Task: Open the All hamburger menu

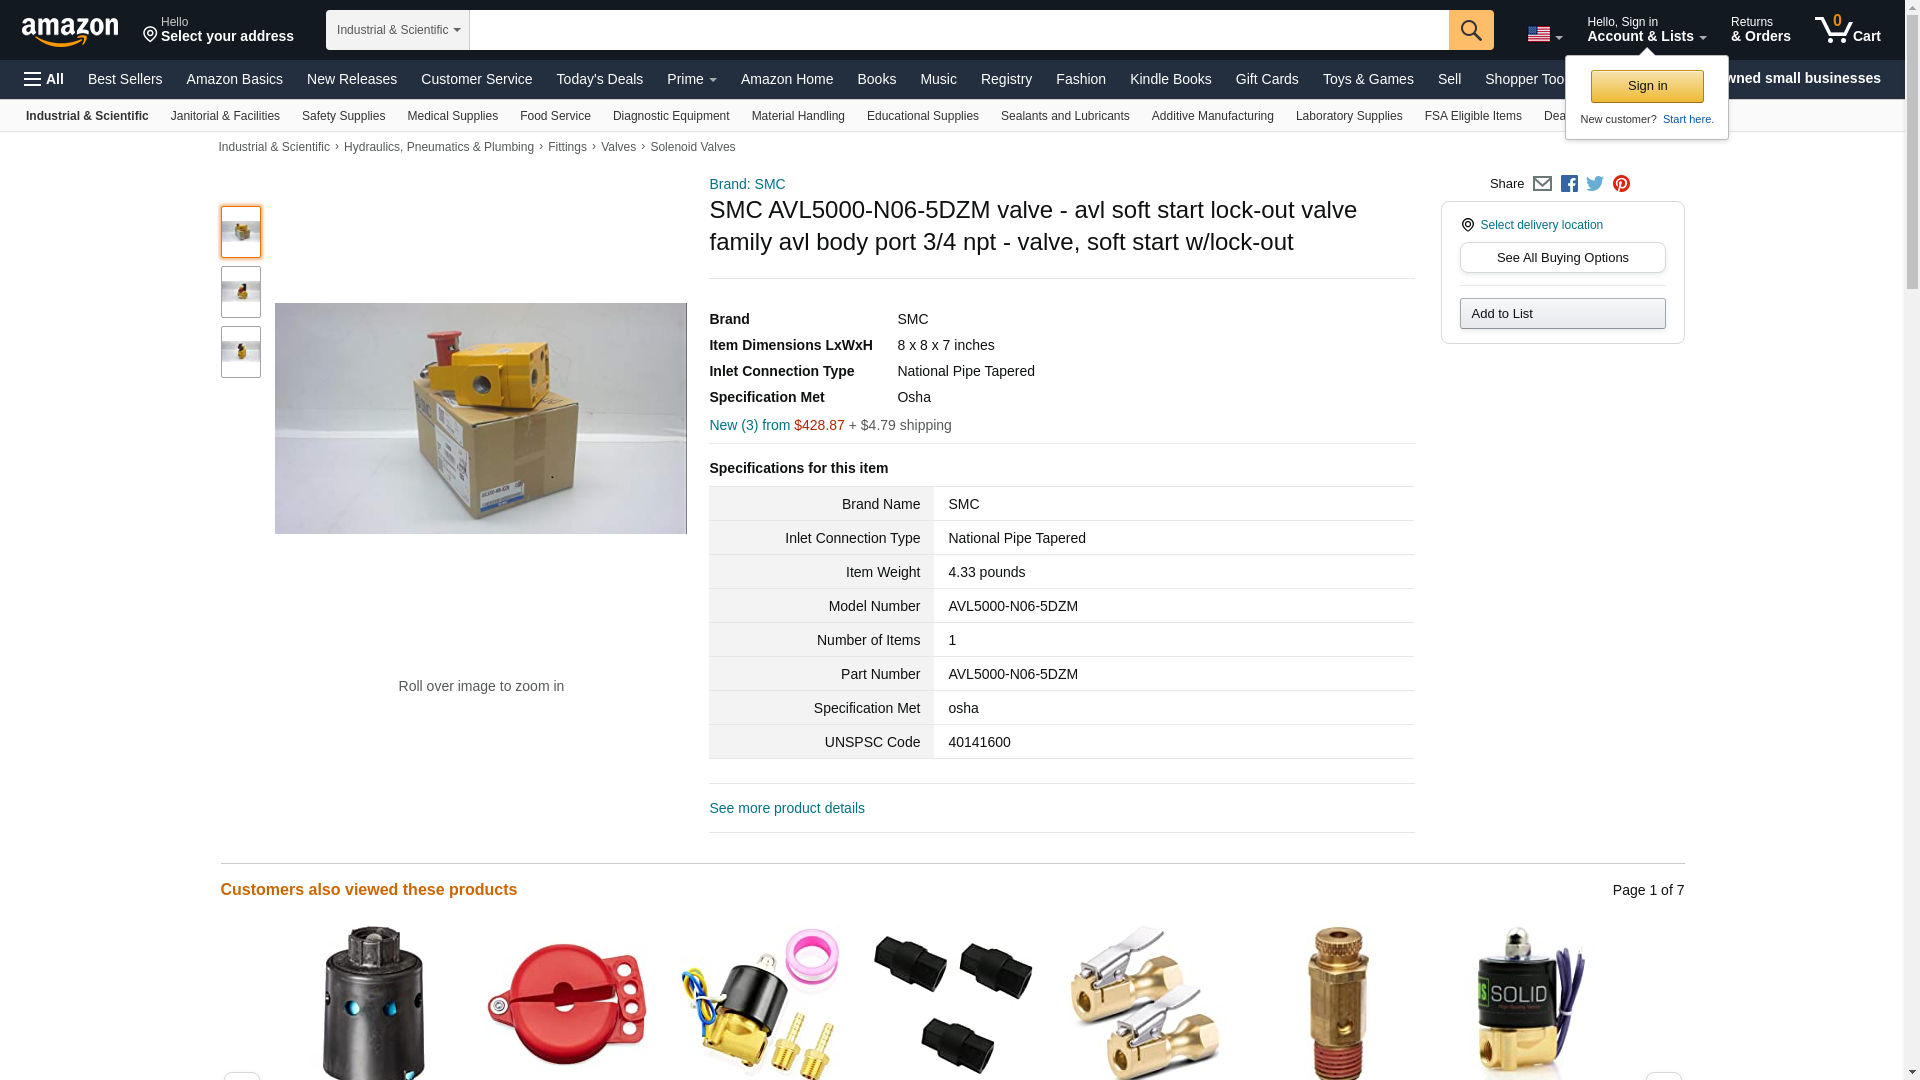Action: tap(44, 79)
